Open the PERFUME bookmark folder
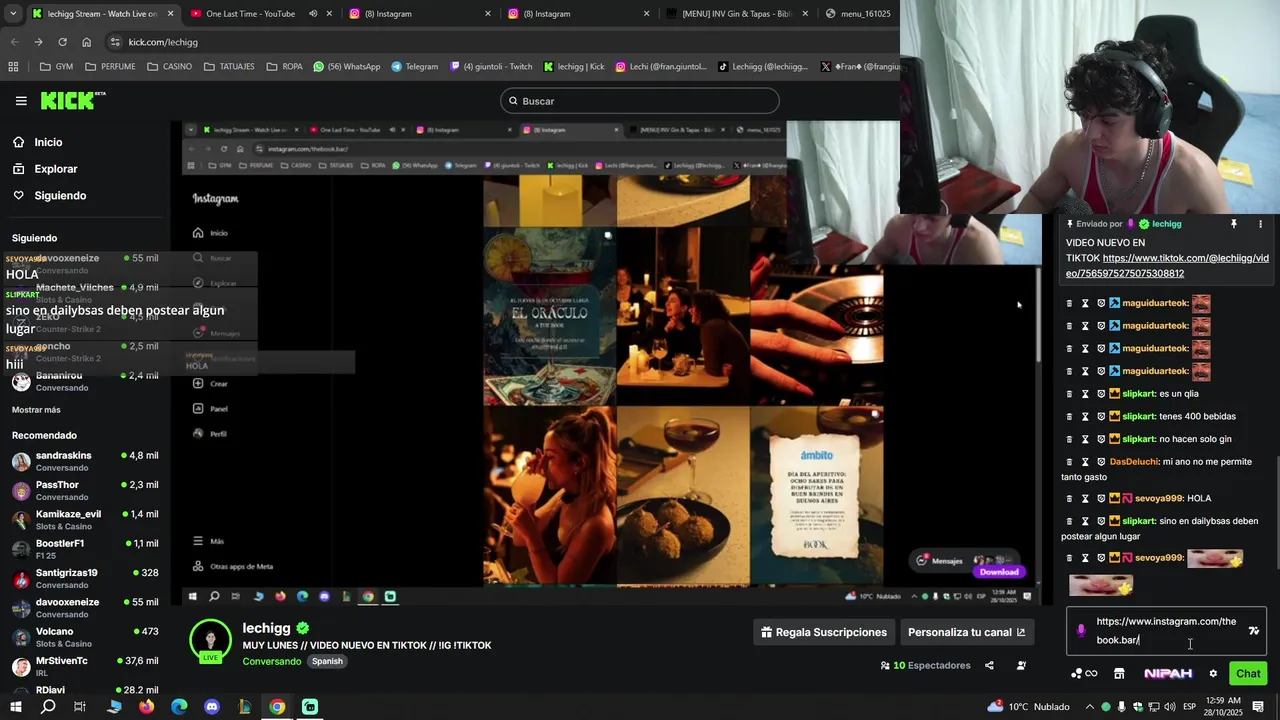 pyautogui.click(x=110, y=67)
